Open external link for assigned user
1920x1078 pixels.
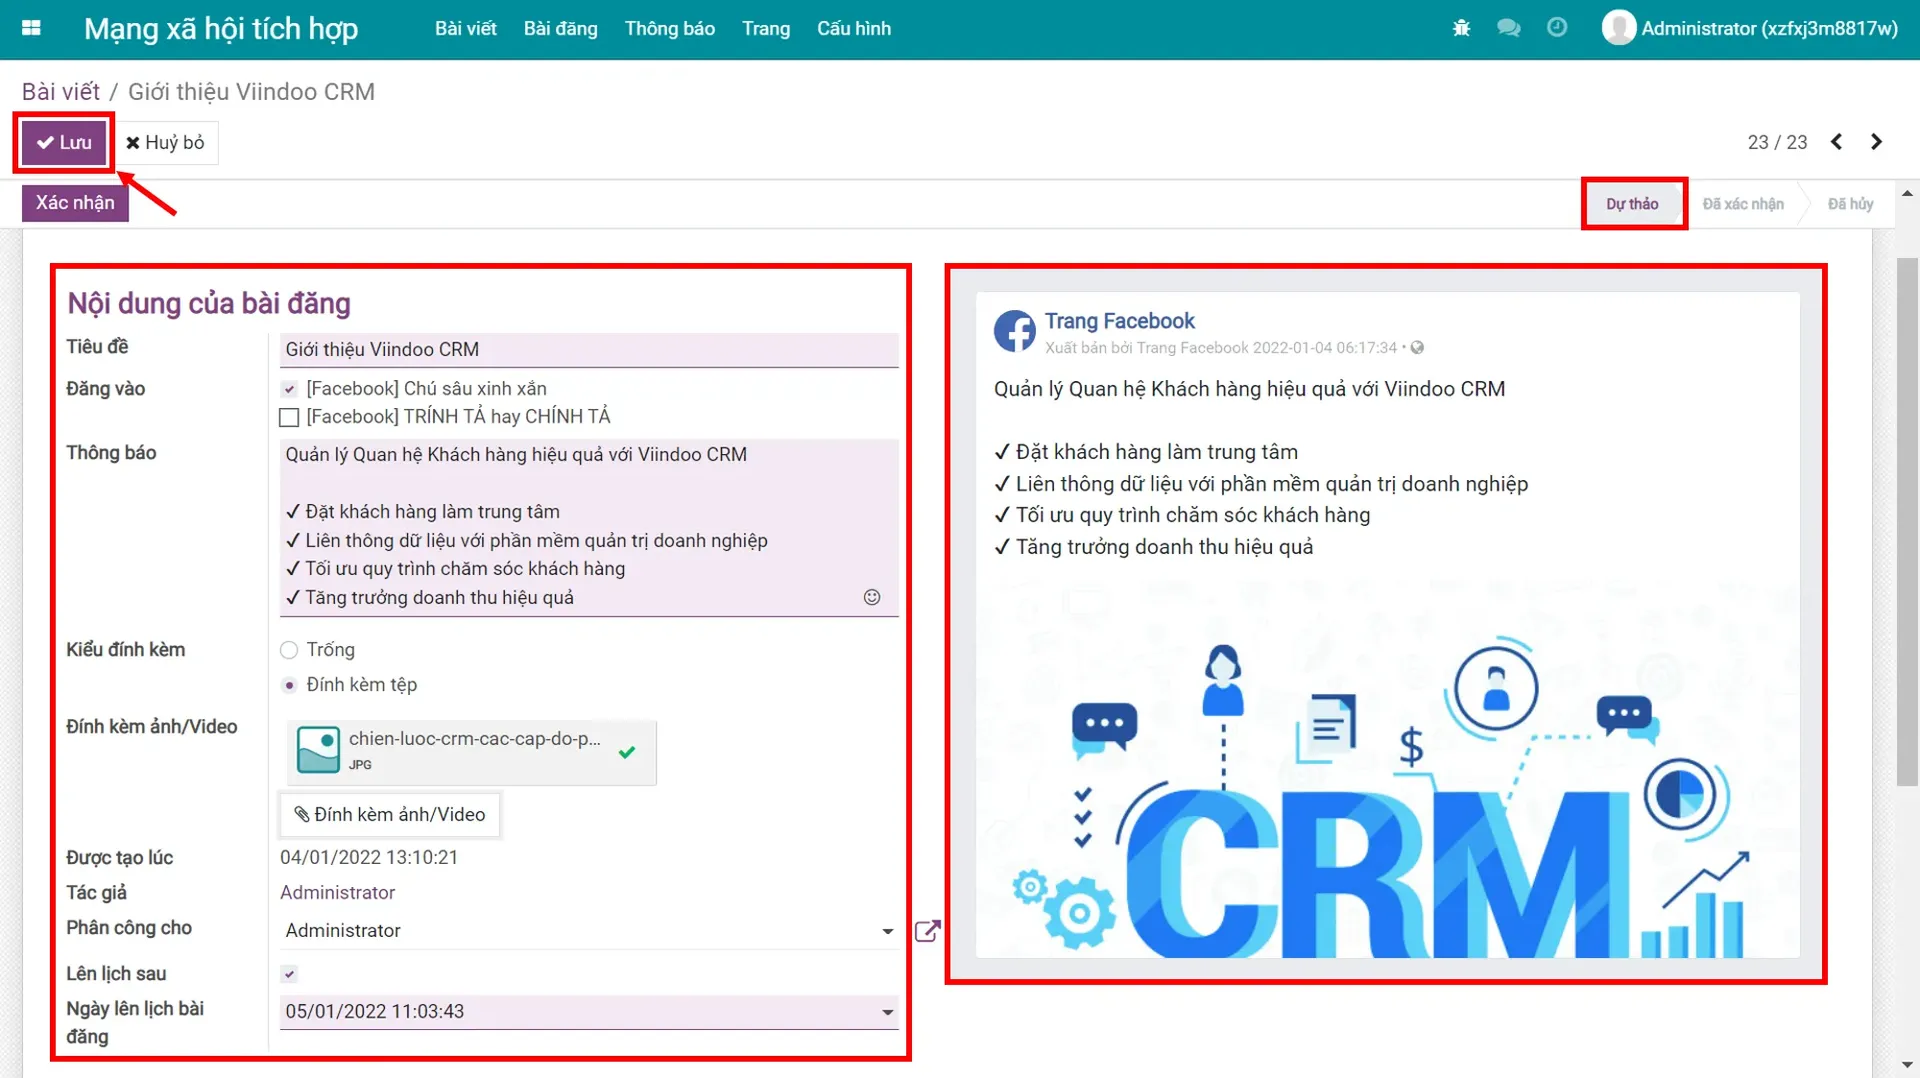pos(927,931)
